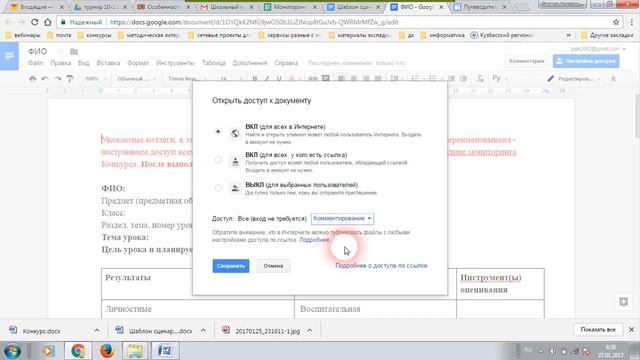640x360 pixels.
Task: Open the 'Вид' menu
Action: (x=83, y=63)
